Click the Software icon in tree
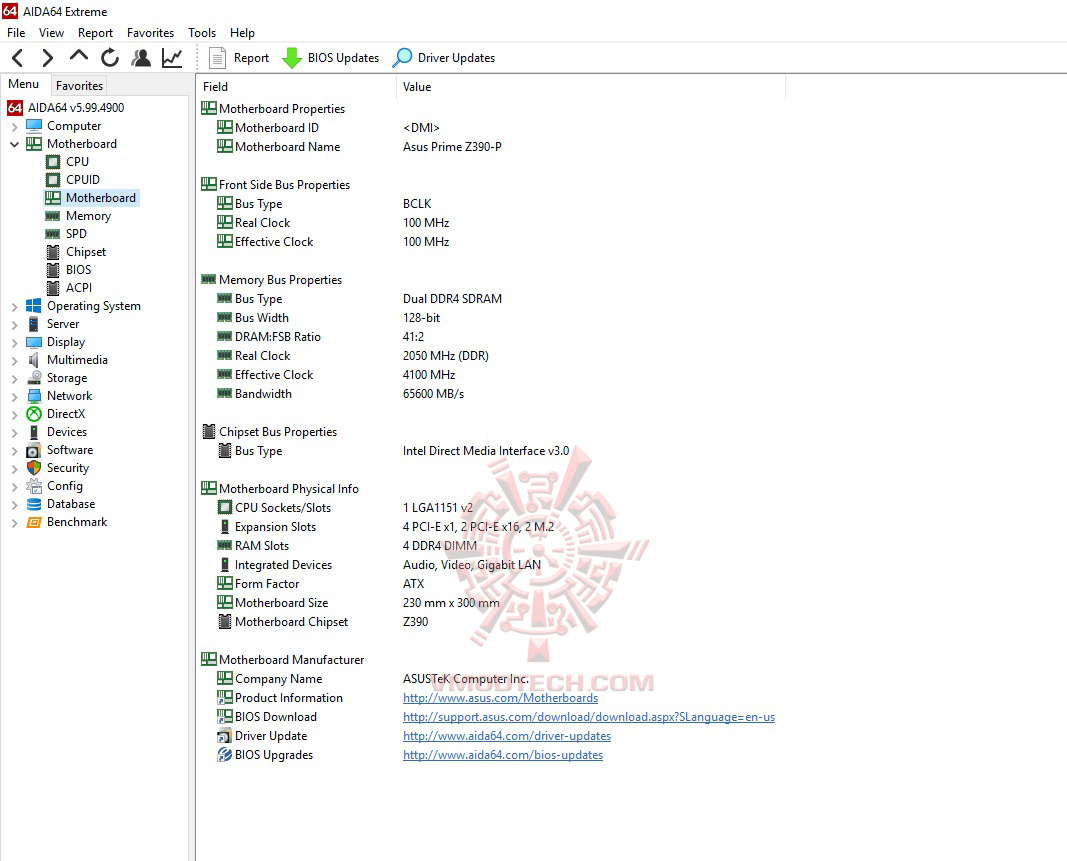Image resolution: width=1067 pixels, height=861 pixels. (33, 450)
